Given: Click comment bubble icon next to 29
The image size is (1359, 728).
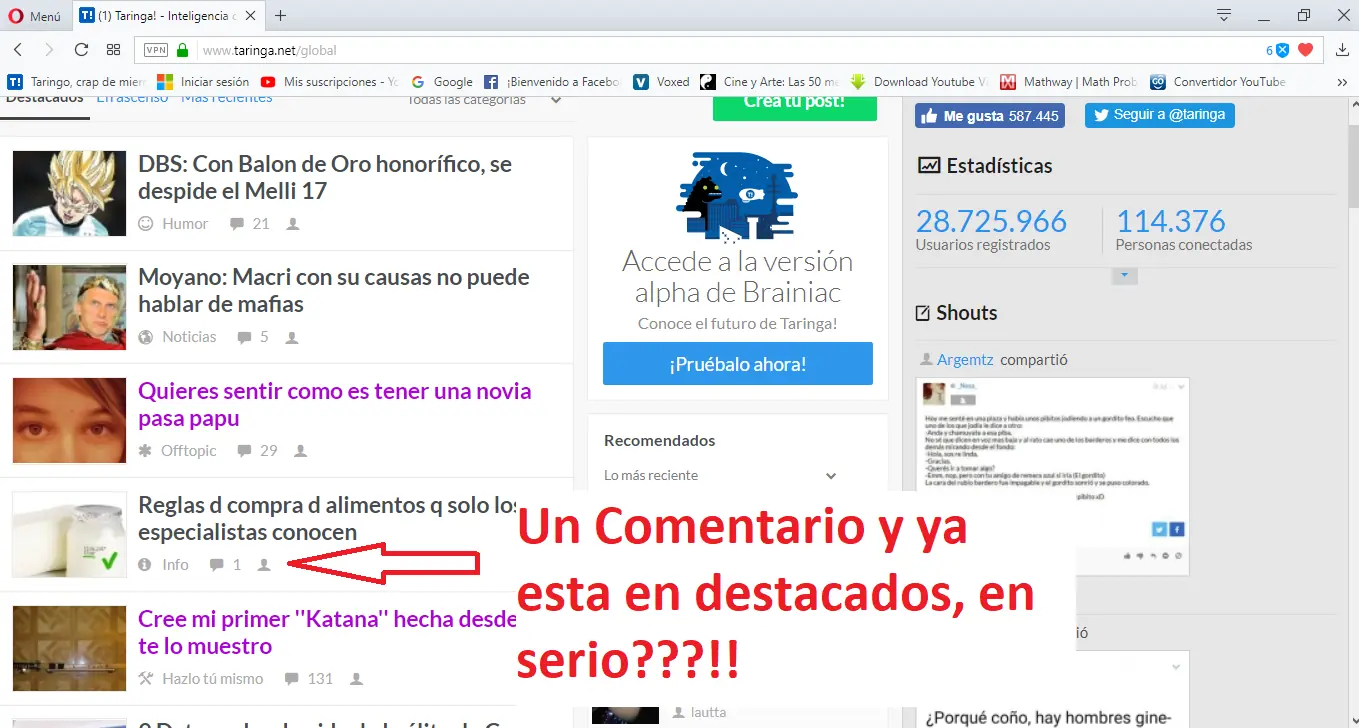Looking at the screenshot, I should coord(244,451).
